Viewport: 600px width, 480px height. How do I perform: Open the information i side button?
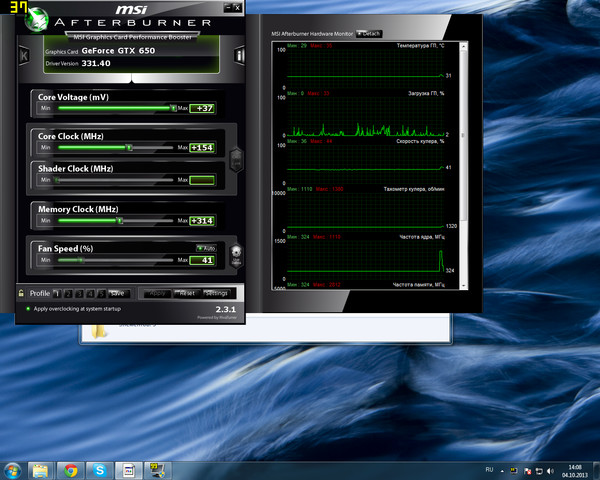(x=240, y=56)
